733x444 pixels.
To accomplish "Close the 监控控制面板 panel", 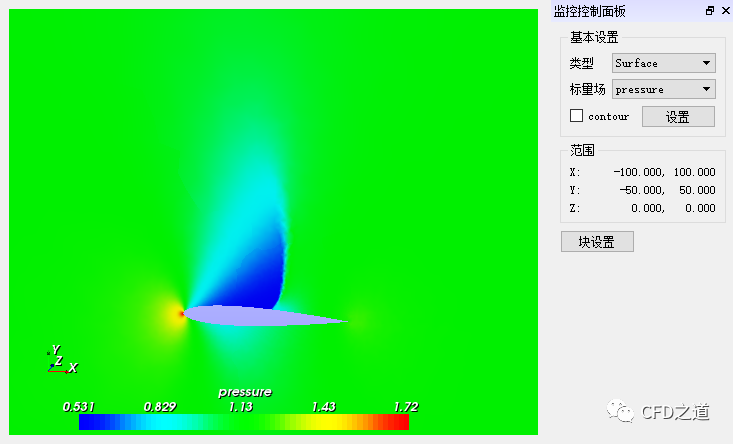I will point(725,11).
